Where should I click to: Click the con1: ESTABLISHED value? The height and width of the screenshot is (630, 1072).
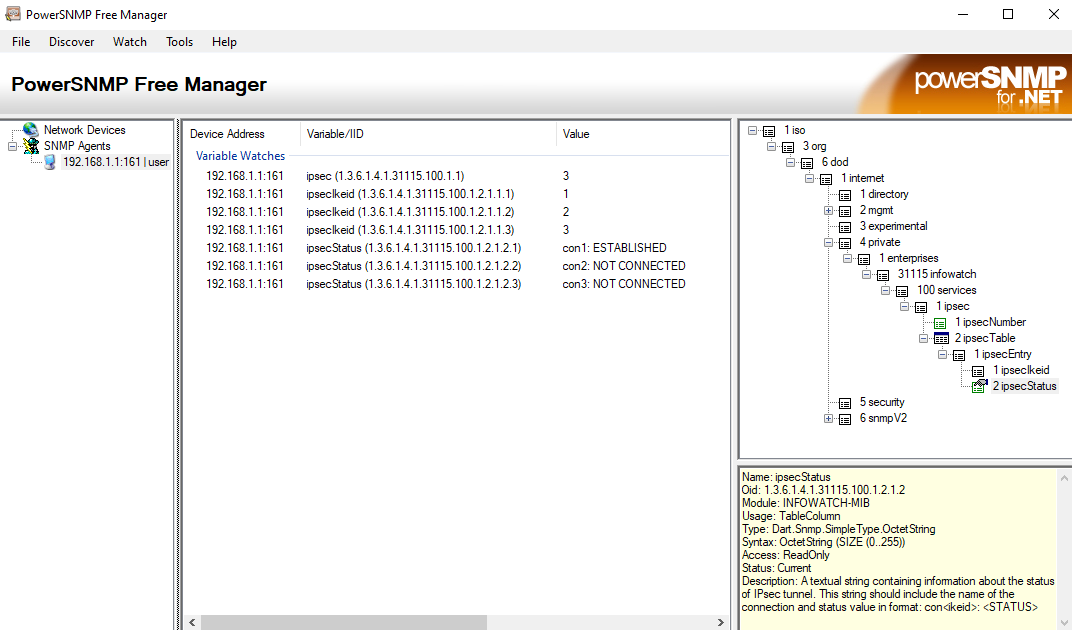click(614, 248)
